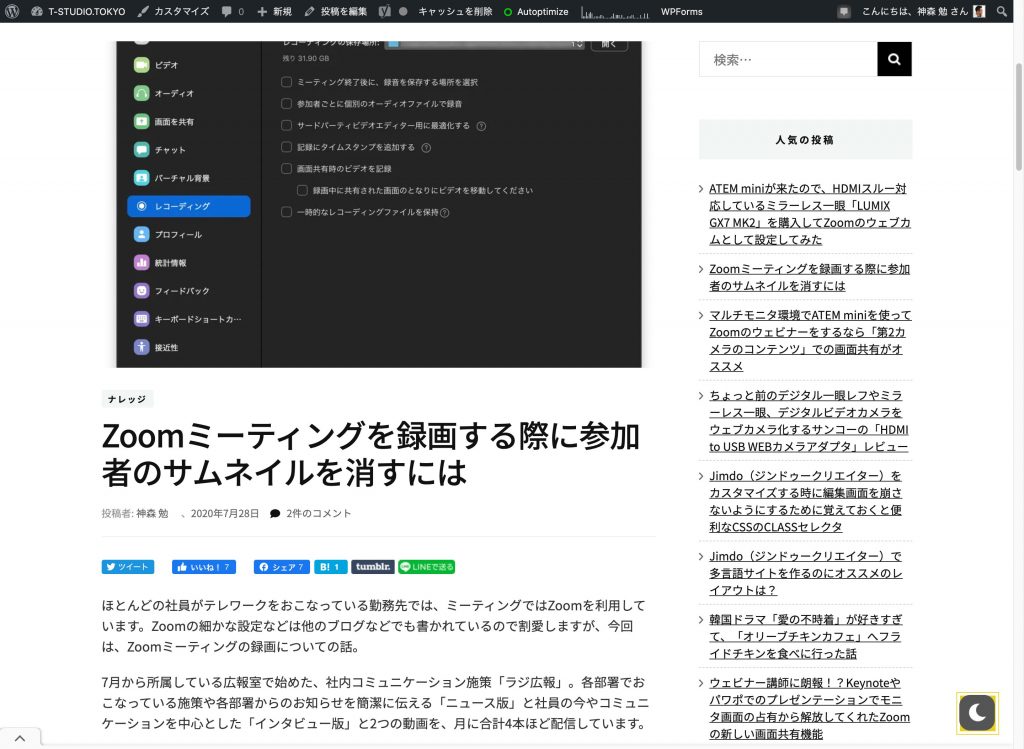Click the フィードバック icon in Zoom screenshot
Image resolution: width=1024 pixels, height=749 pixels.
142,291
